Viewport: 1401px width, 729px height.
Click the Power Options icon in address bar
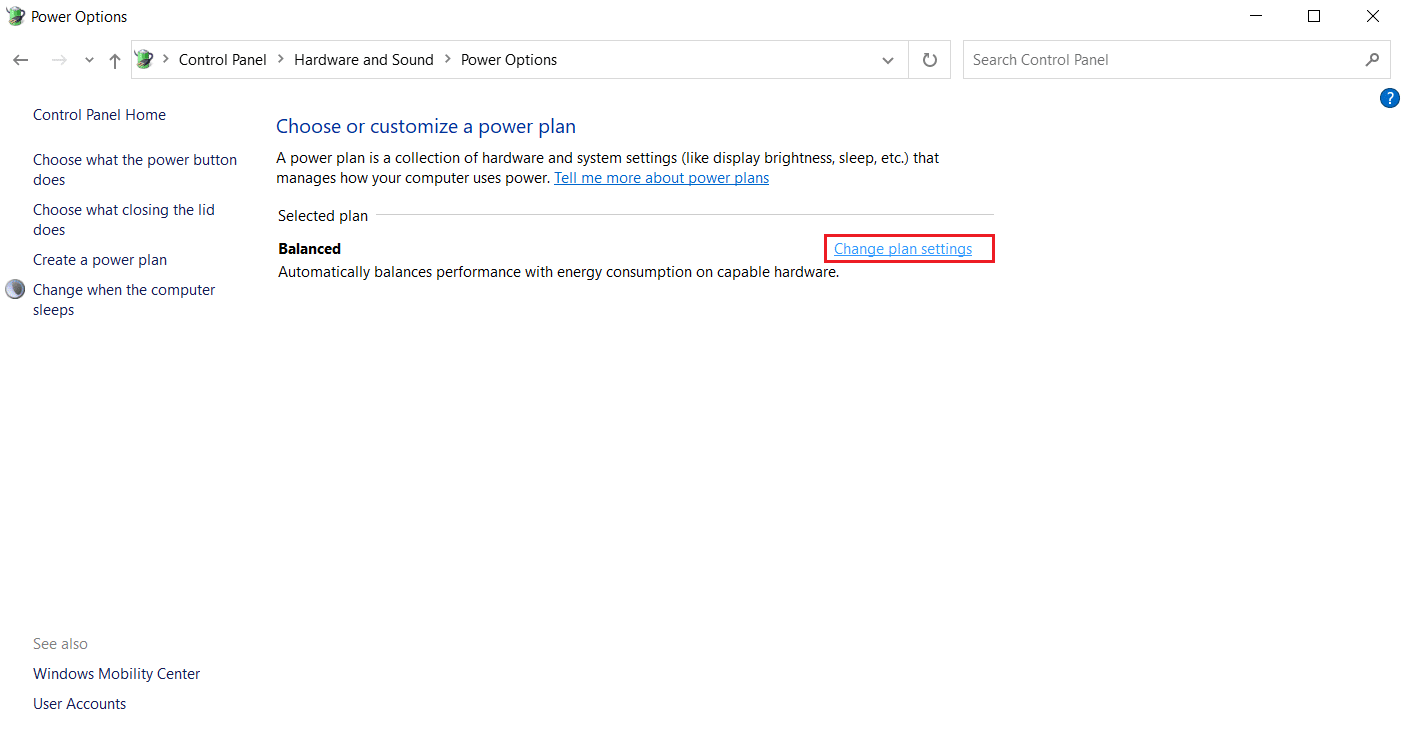pyautogui.click(x=144, y=59)
